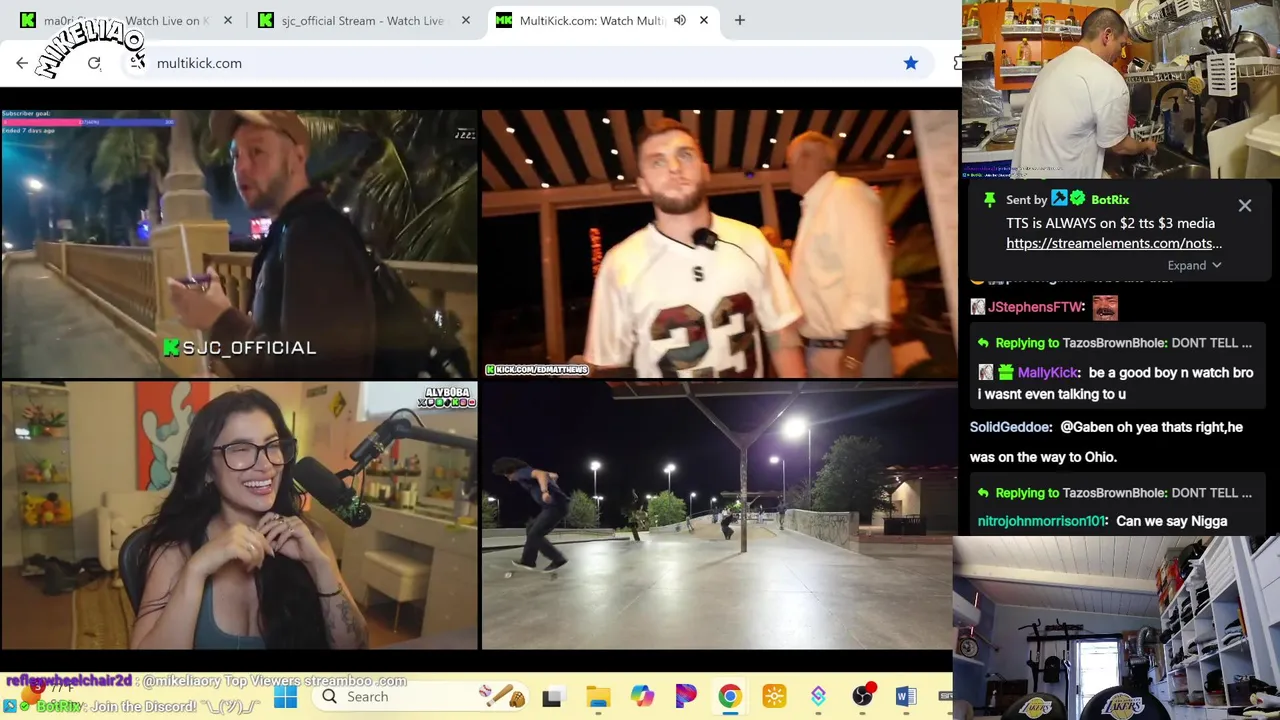Image resolution: width=1280 pixels, height=720 pixels.
Task: Open the pink P app in the taskbar
Action: 686,697
